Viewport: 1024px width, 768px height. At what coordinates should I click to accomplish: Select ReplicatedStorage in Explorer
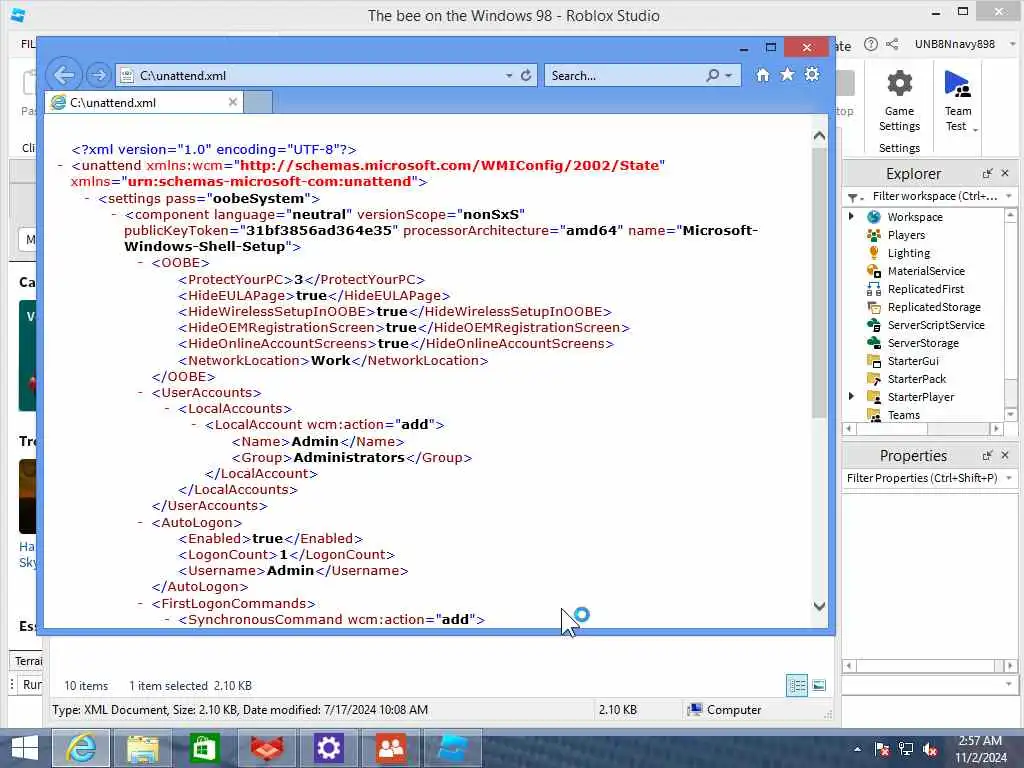tap(934, 307)
